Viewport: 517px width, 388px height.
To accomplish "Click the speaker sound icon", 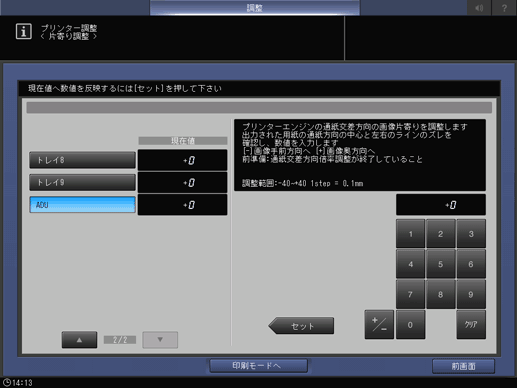I will [479, 8].
